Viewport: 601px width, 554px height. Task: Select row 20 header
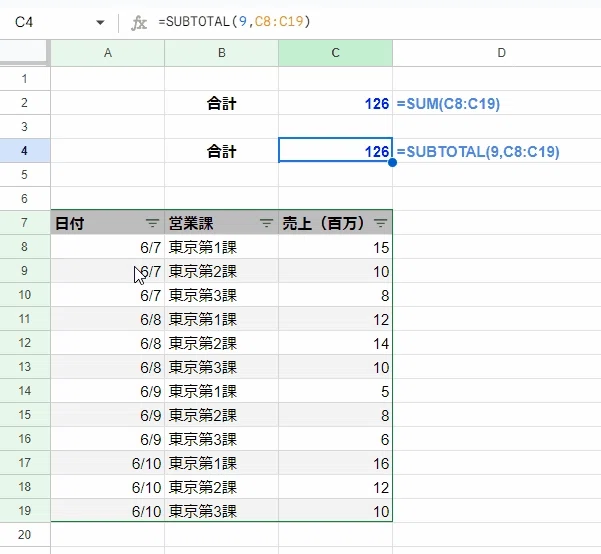pos(25,534)
